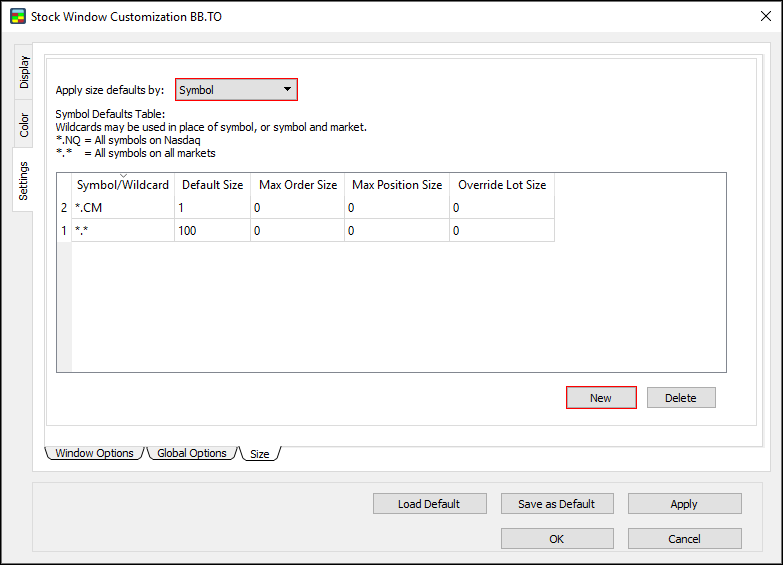Click Save as Default button
The width and height of the screenshot is (783, 565).
click(x=556, y=504)
